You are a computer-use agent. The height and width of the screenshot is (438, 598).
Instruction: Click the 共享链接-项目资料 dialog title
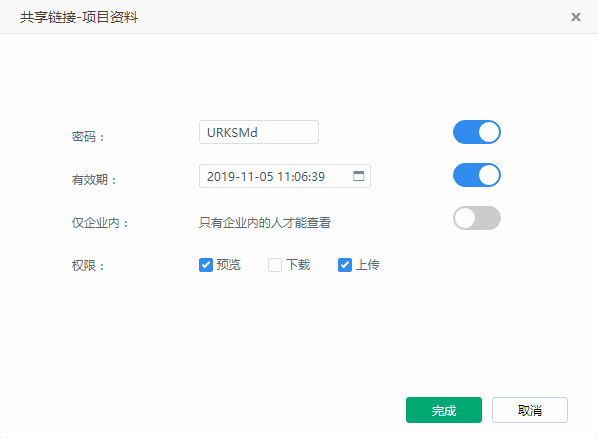tap(79, 18)
